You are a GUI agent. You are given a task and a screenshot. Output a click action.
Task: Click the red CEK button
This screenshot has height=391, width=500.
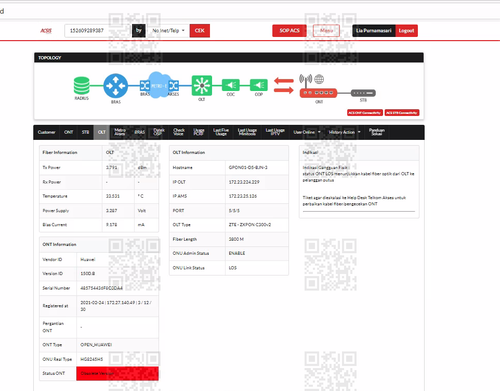coord(200,31)
